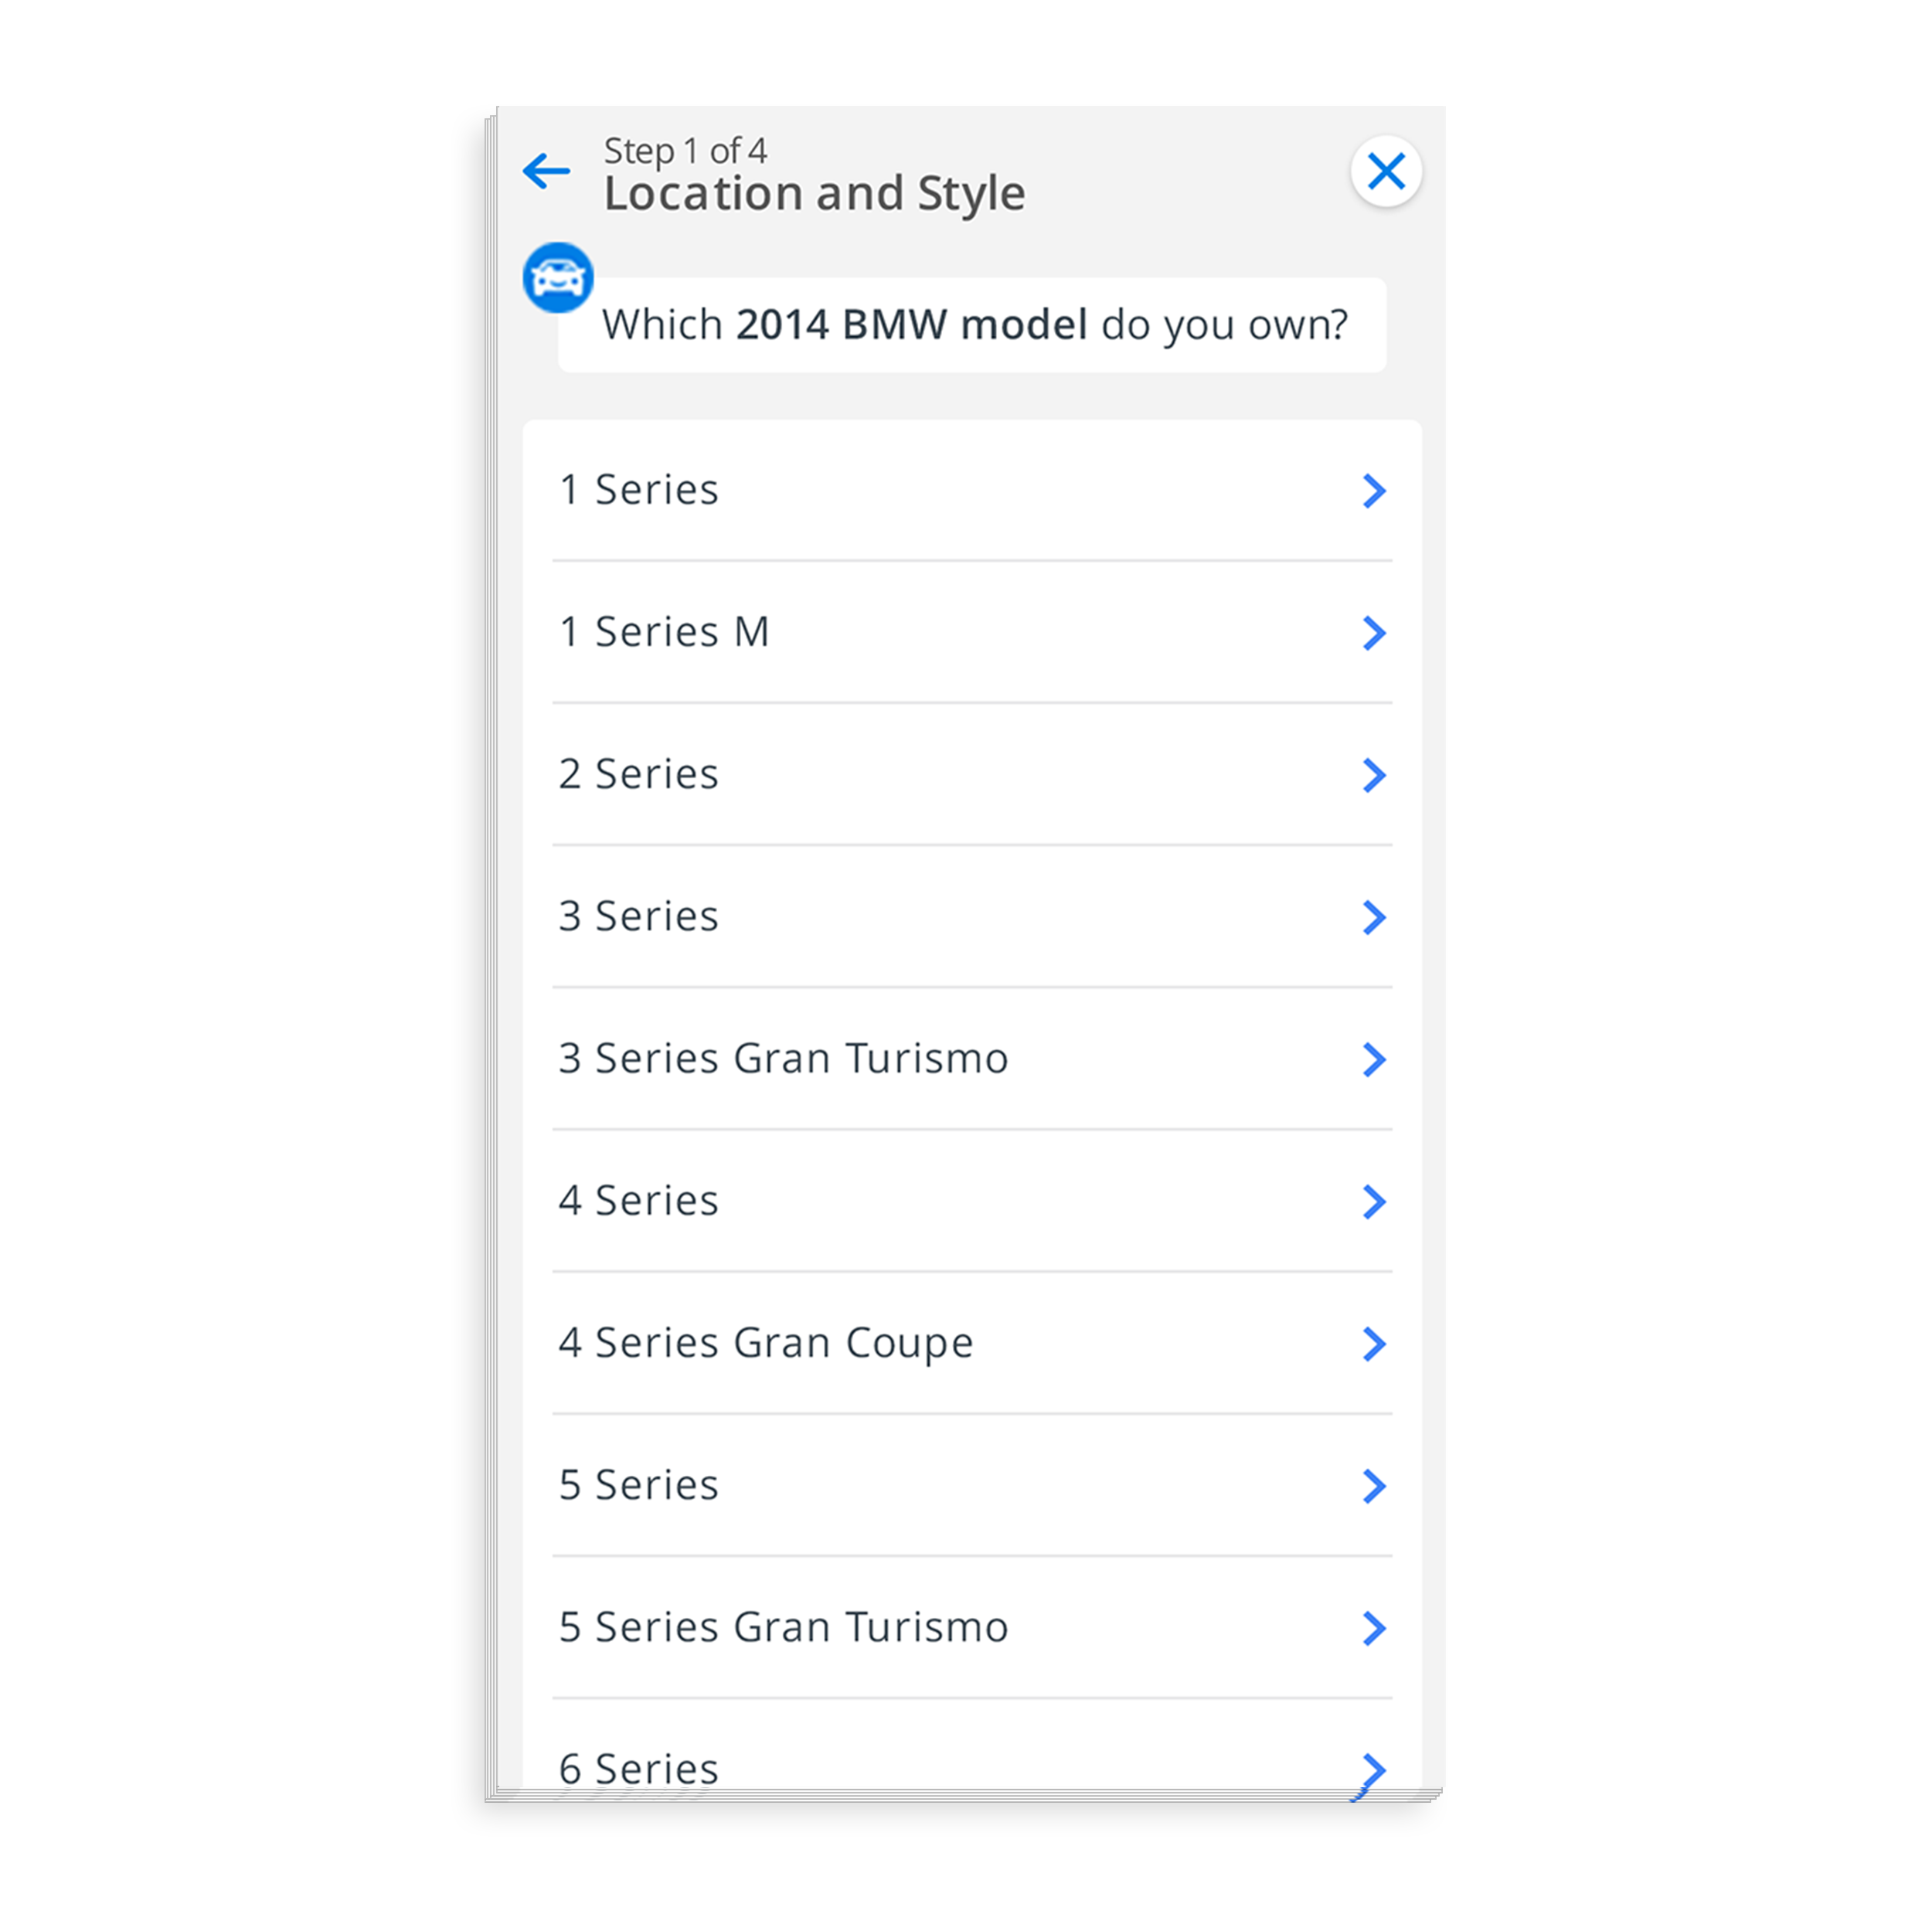The image size is (1932, 1907).
Task: Select the 5 Series Gran Turismo entry
Action: click(x=972, y=1626)
